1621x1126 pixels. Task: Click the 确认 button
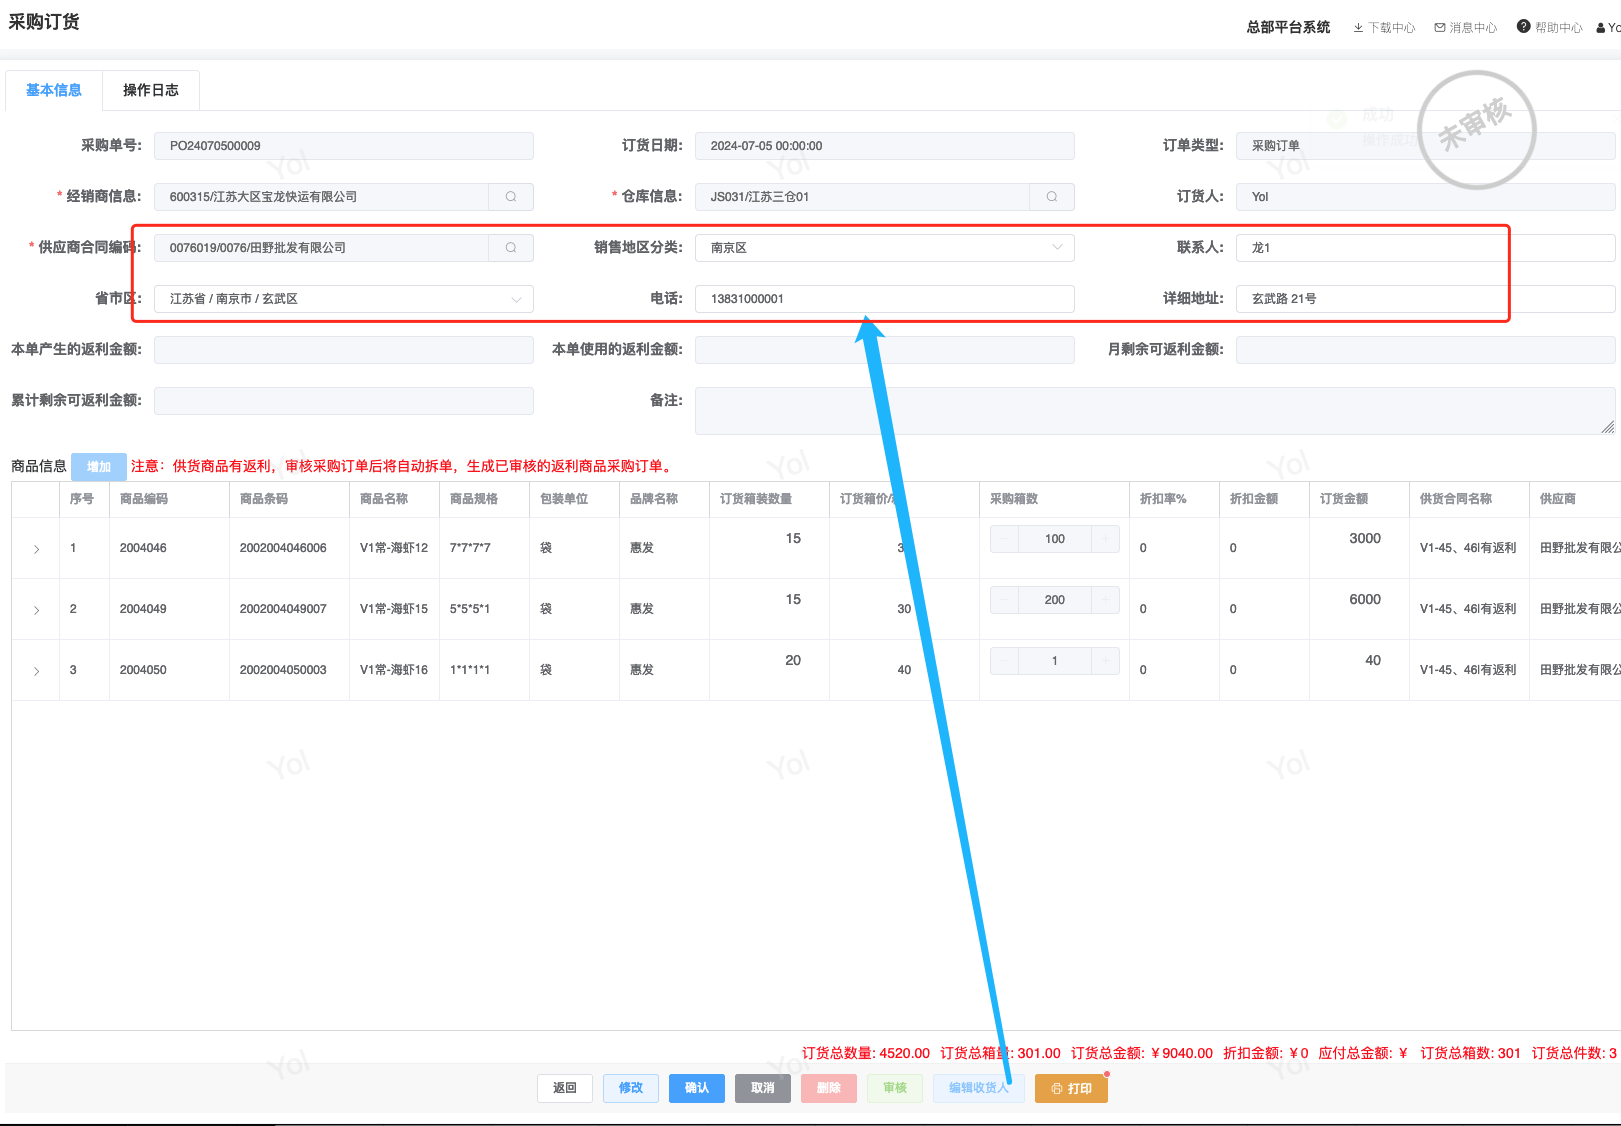click(x=697, y=1088)
